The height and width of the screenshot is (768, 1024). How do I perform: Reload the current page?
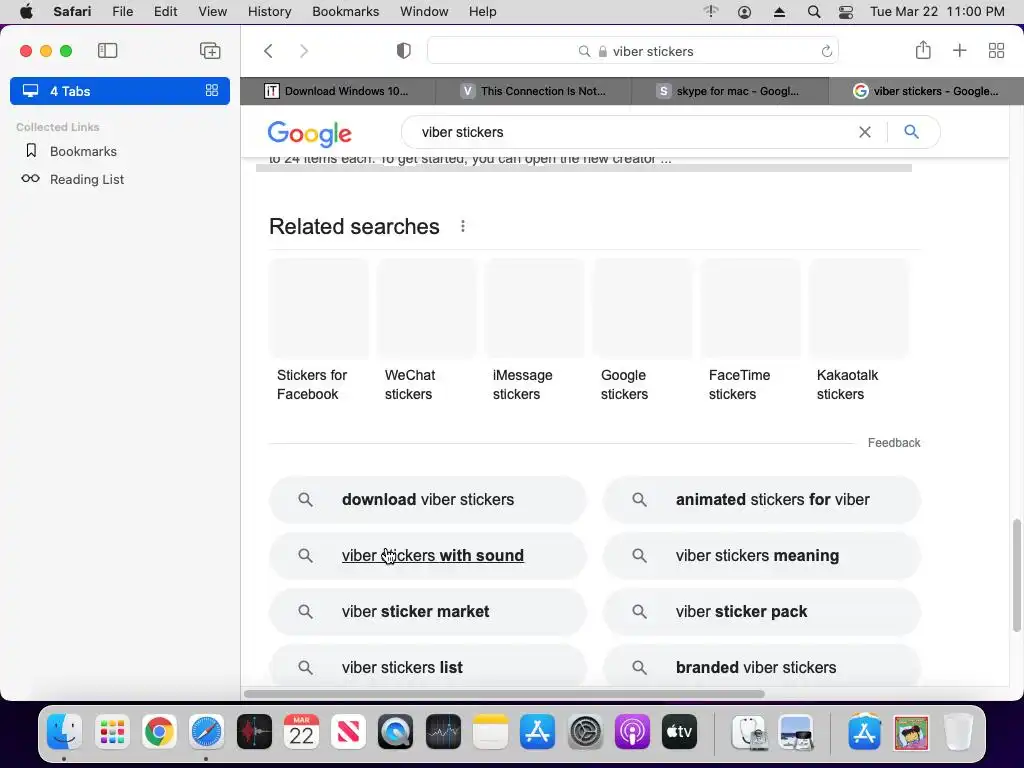click(x=826, y=51)
